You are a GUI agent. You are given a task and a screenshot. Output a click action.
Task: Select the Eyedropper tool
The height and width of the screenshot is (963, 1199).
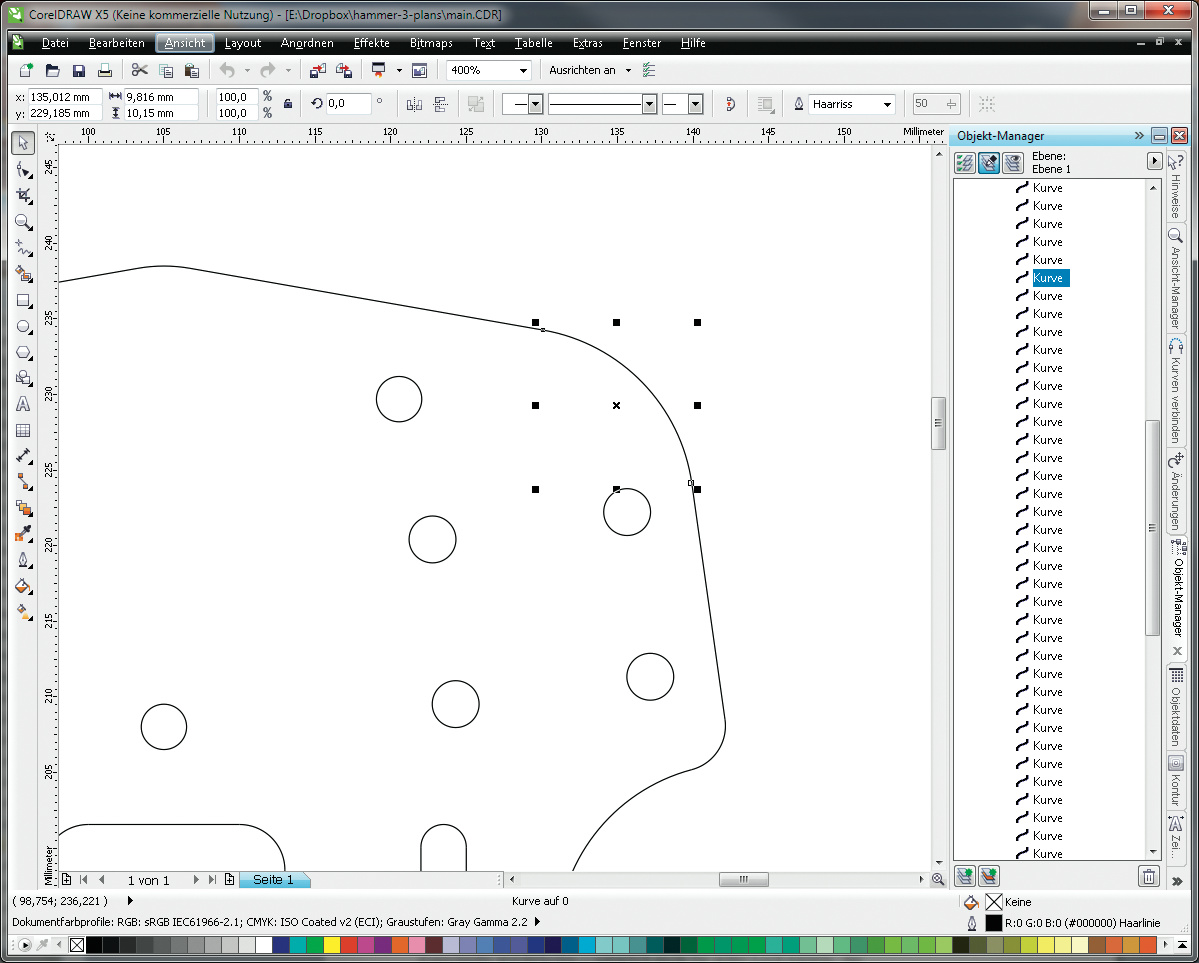tap(24, 534)
